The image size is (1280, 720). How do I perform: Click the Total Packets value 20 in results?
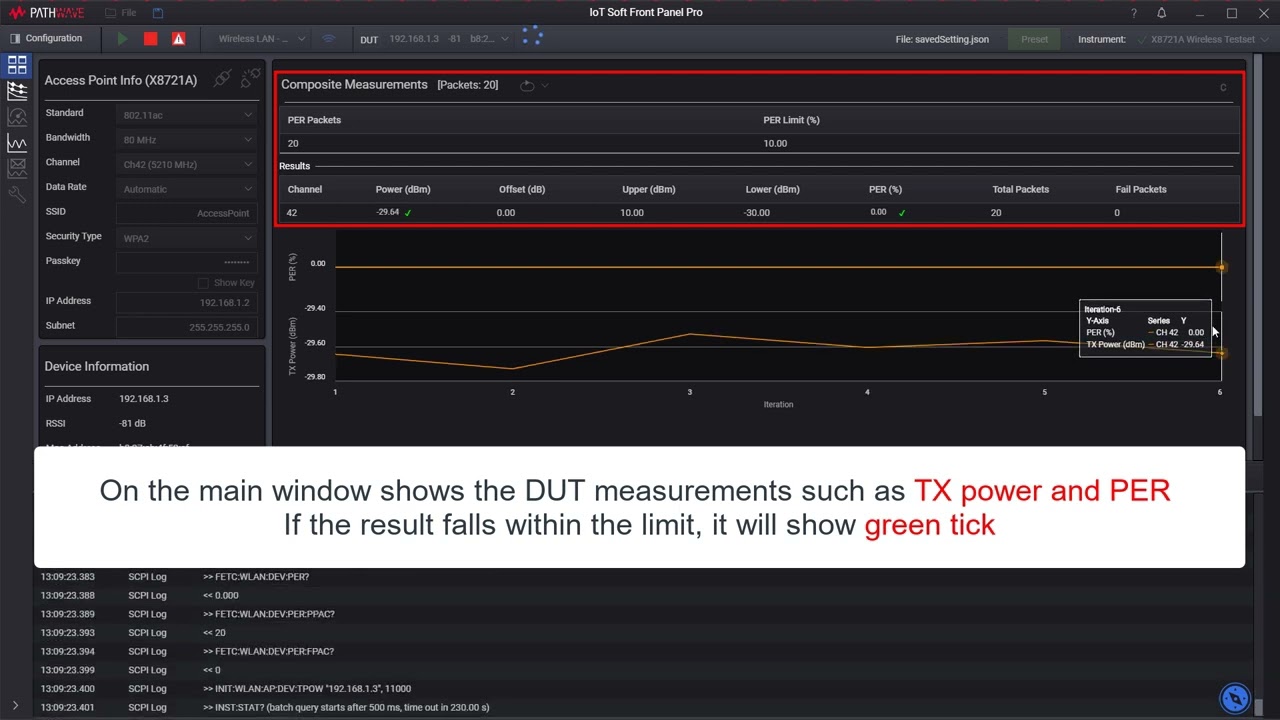(x=996, y=212)
